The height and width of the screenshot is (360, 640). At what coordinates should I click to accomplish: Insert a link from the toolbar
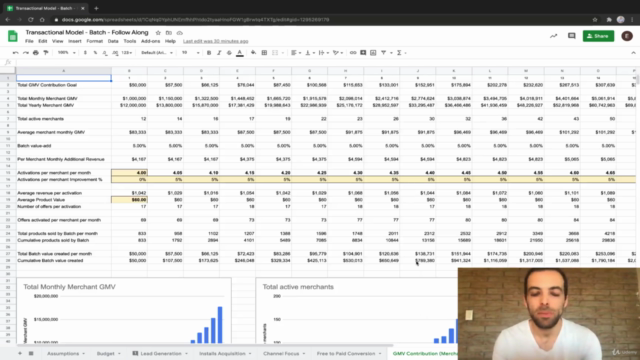tap(353, 53)
